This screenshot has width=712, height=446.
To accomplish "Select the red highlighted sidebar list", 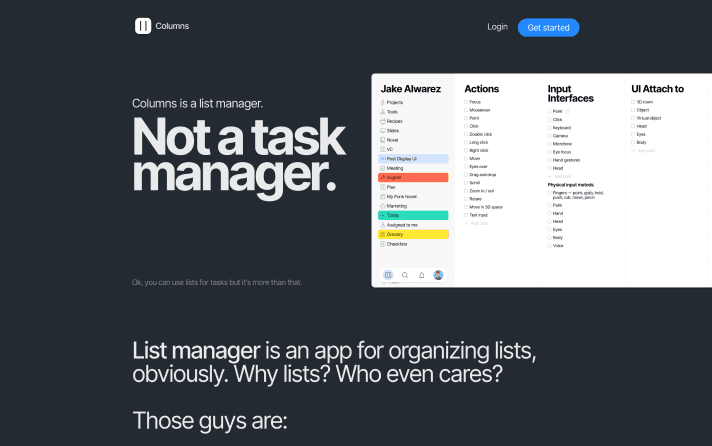I will 413,178.
